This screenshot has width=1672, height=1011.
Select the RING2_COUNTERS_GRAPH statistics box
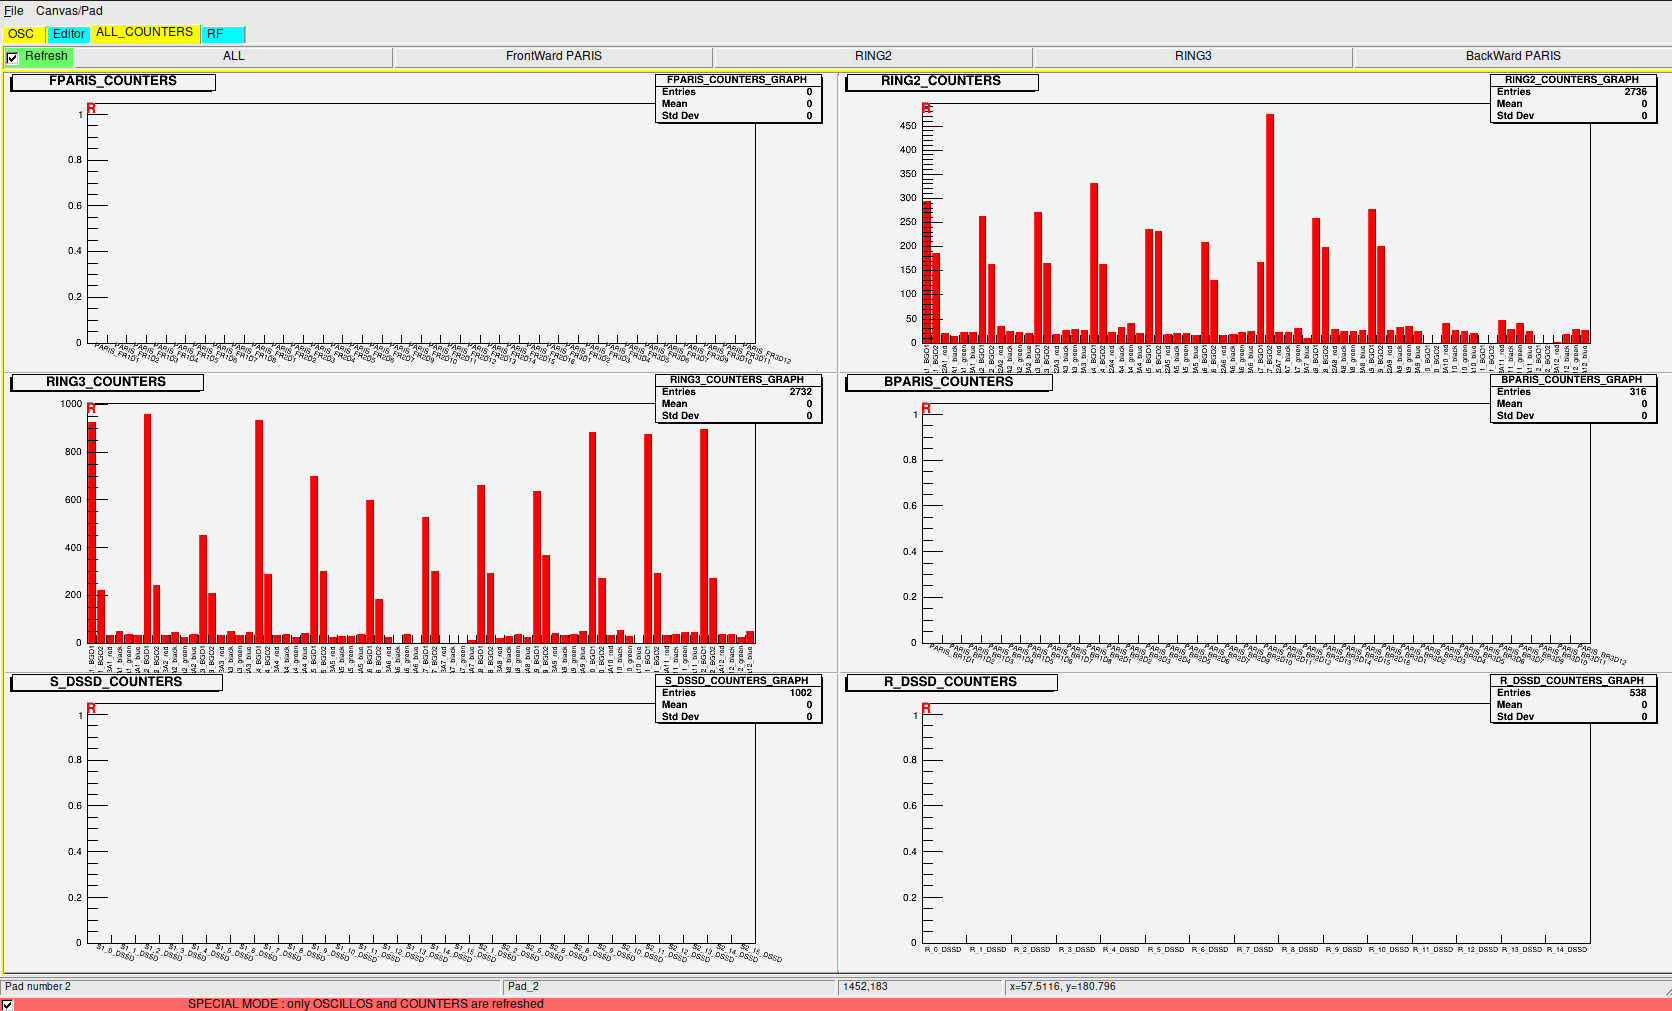1572,98
